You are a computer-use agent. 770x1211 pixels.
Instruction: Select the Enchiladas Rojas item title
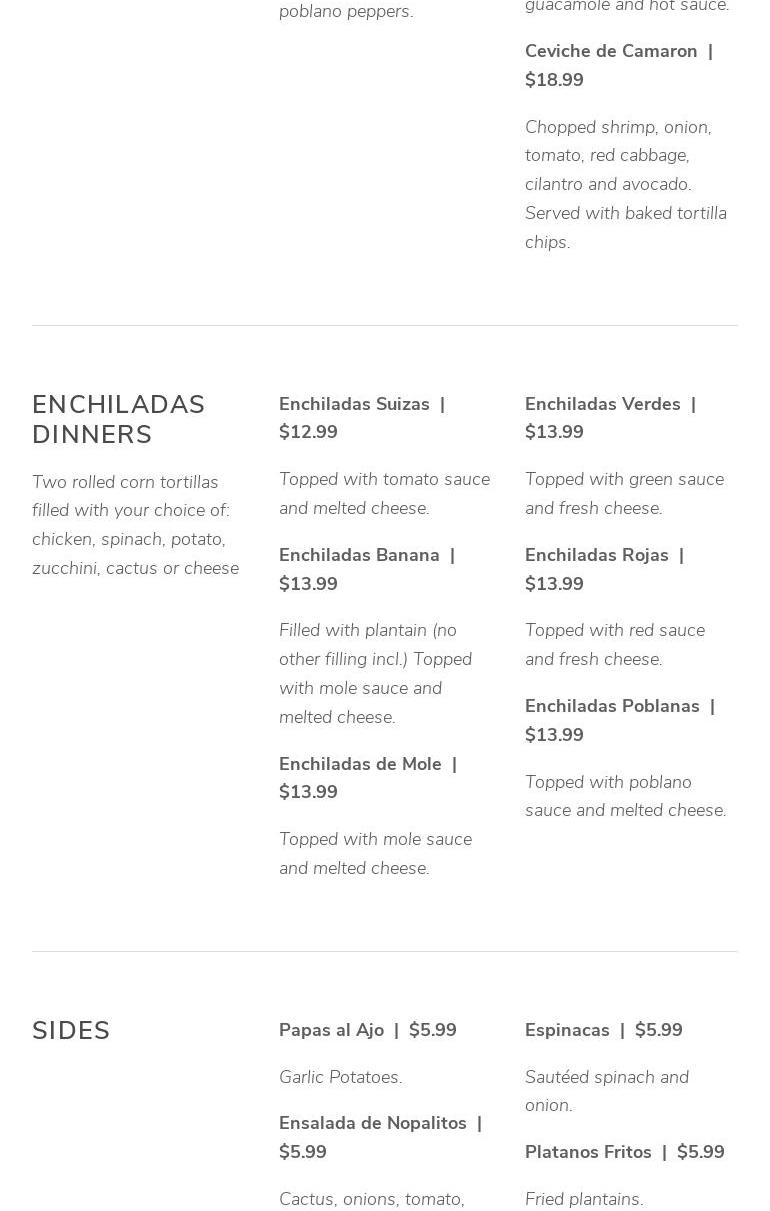pyautogui.click(x=597, y=556)
